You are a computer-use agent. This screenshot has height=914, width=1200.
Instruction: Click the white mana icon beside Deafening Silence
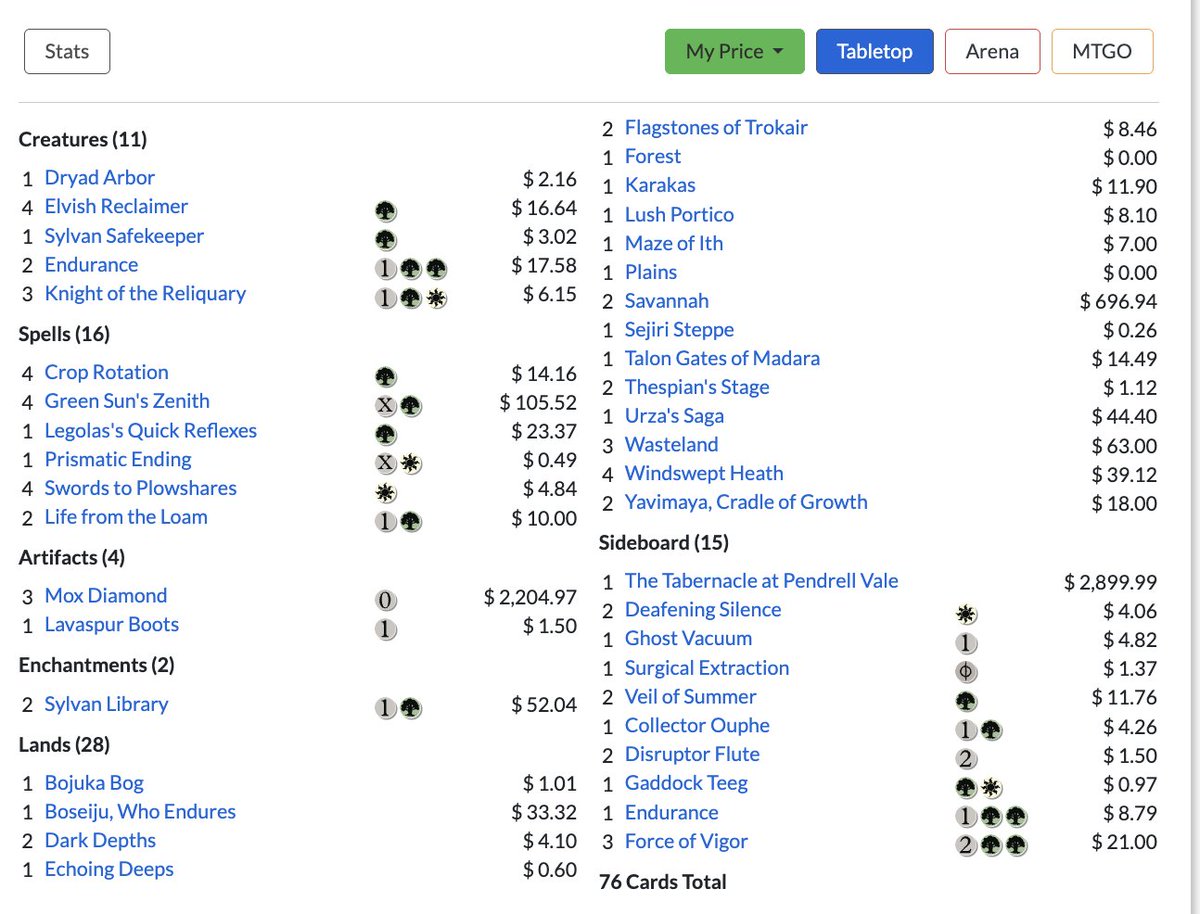966,614
